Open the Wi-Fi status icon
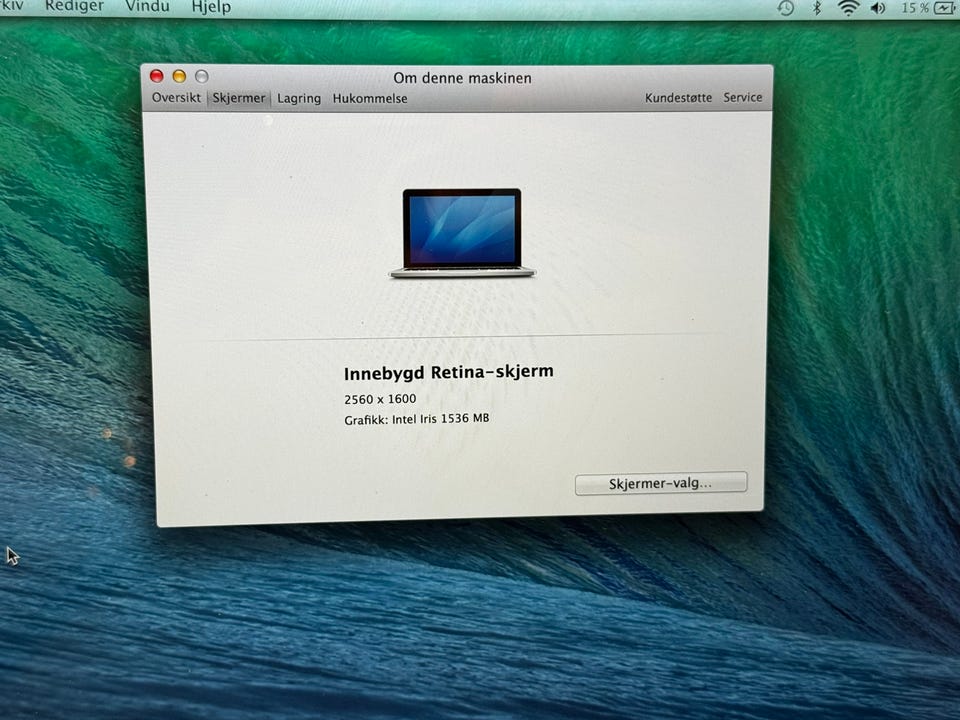The height and width of the screenshot is (720, 960). [848, 7]
